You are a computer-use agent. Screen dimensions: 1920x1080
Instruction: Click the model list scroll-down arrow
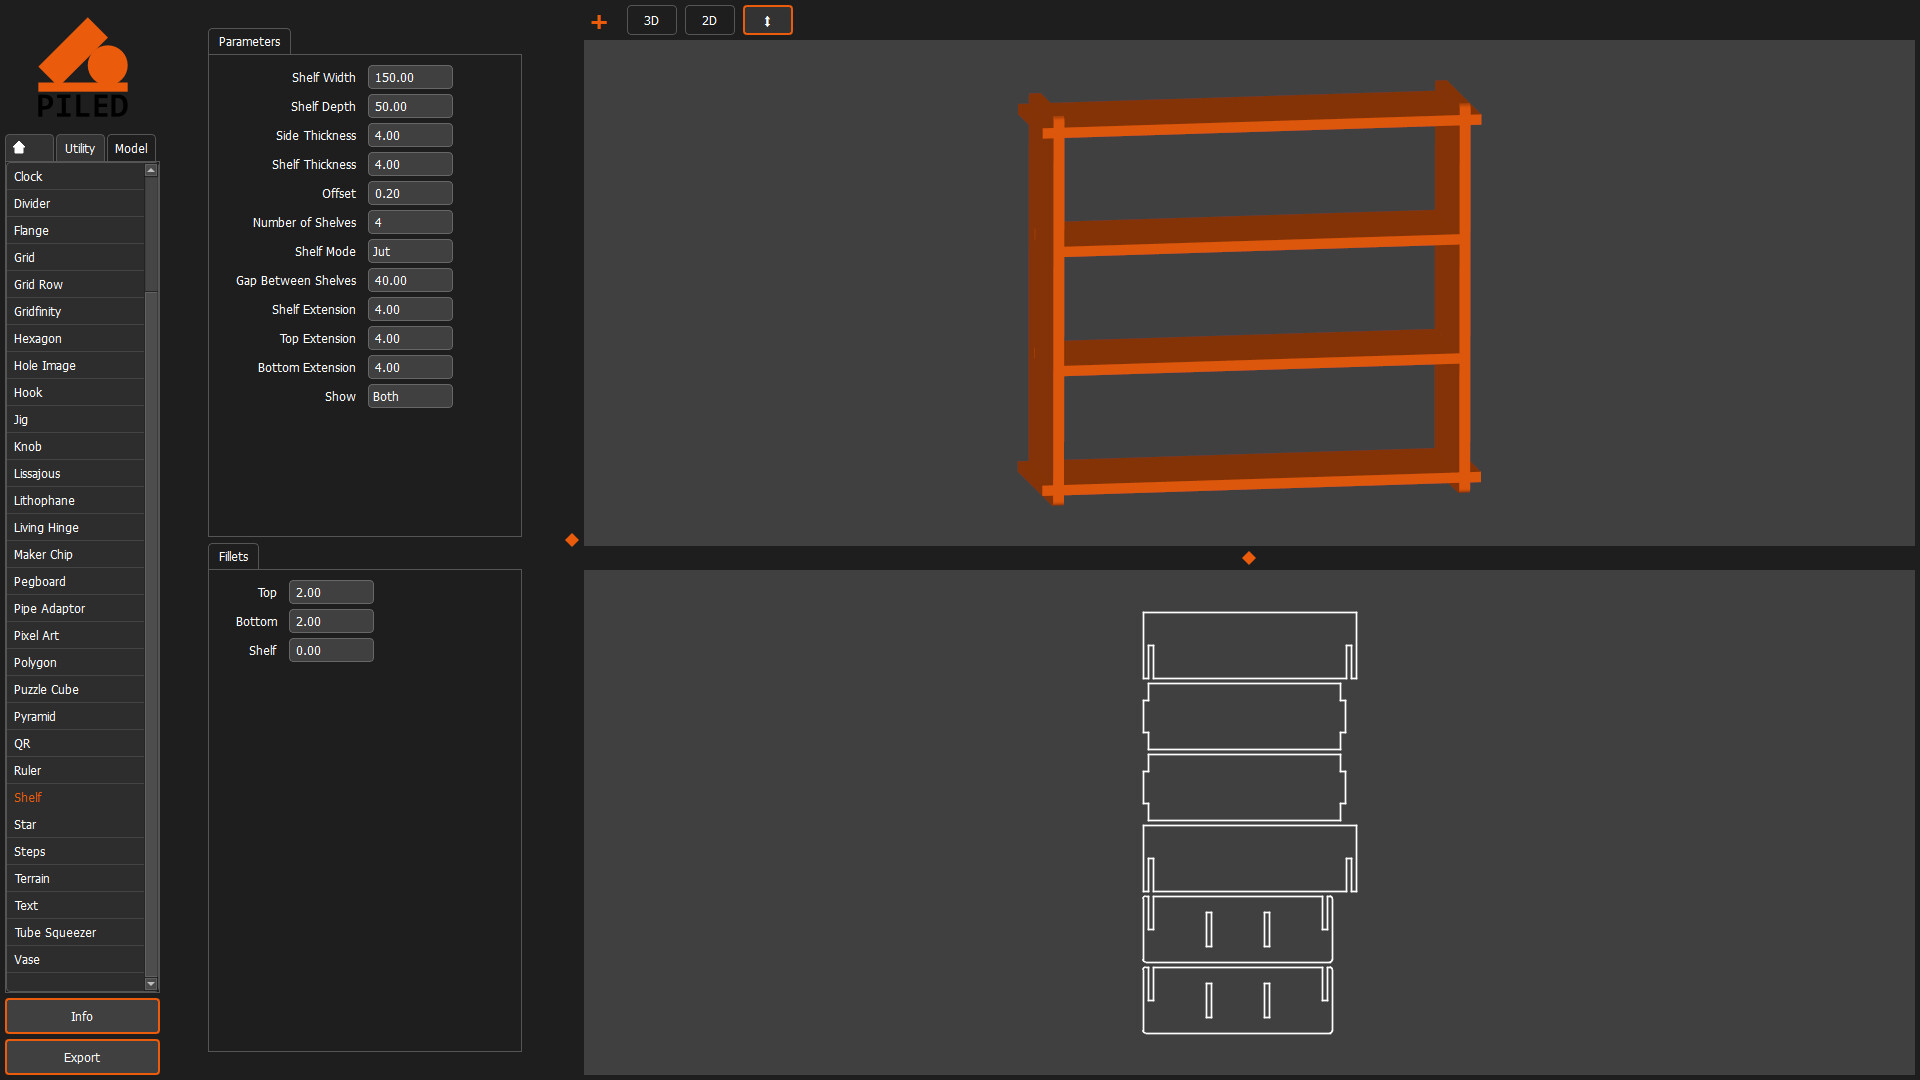(x=151, y=983)
